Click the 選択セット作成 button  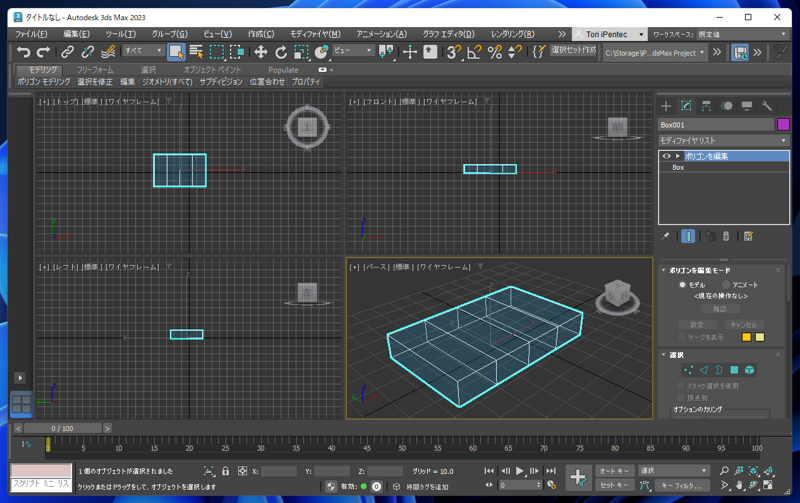tap(573, 51)
